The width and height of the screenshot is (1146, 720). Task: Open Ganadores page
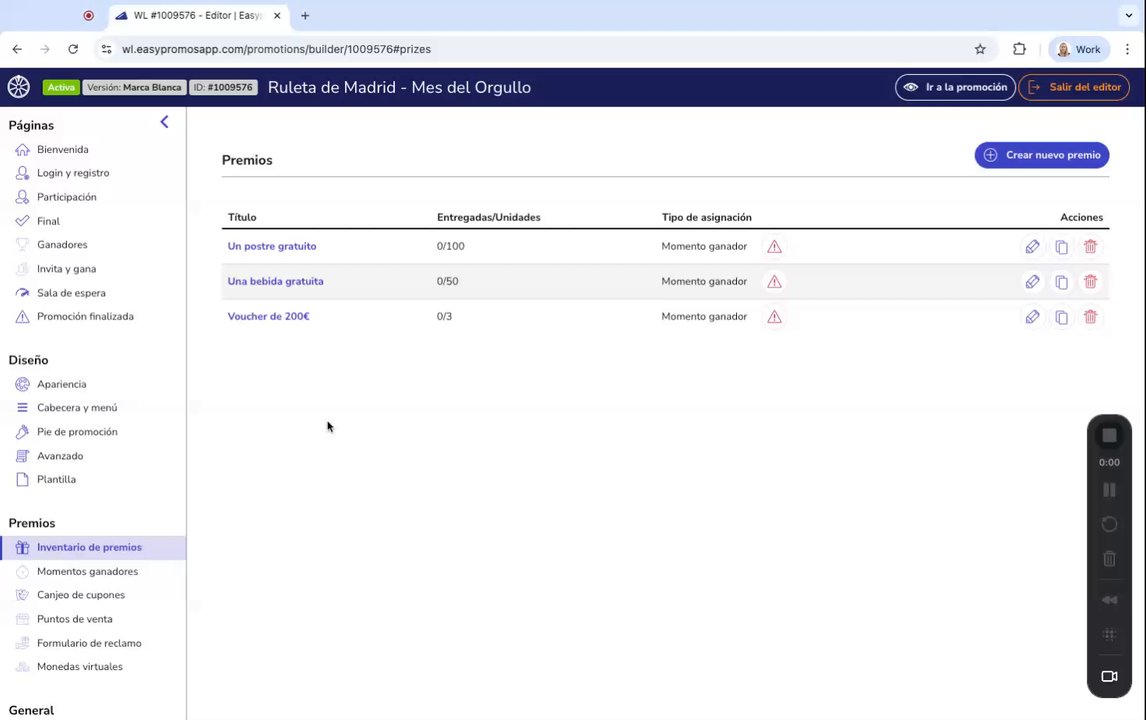coord(62,245)
